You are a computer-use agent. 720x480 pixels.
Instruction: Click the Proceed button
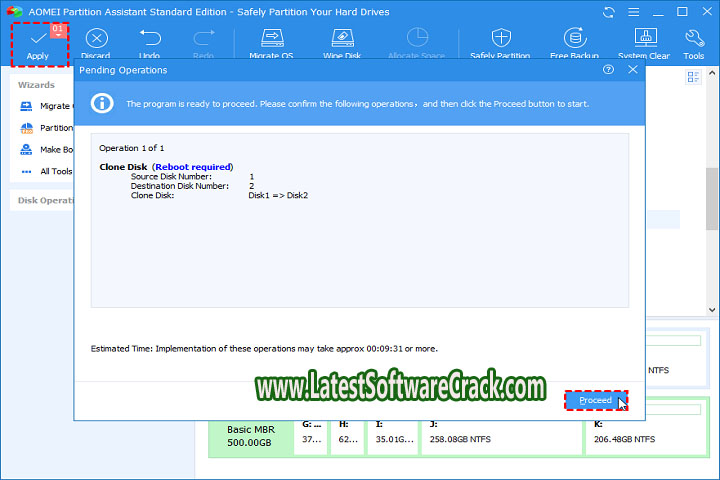click(596, 400)
